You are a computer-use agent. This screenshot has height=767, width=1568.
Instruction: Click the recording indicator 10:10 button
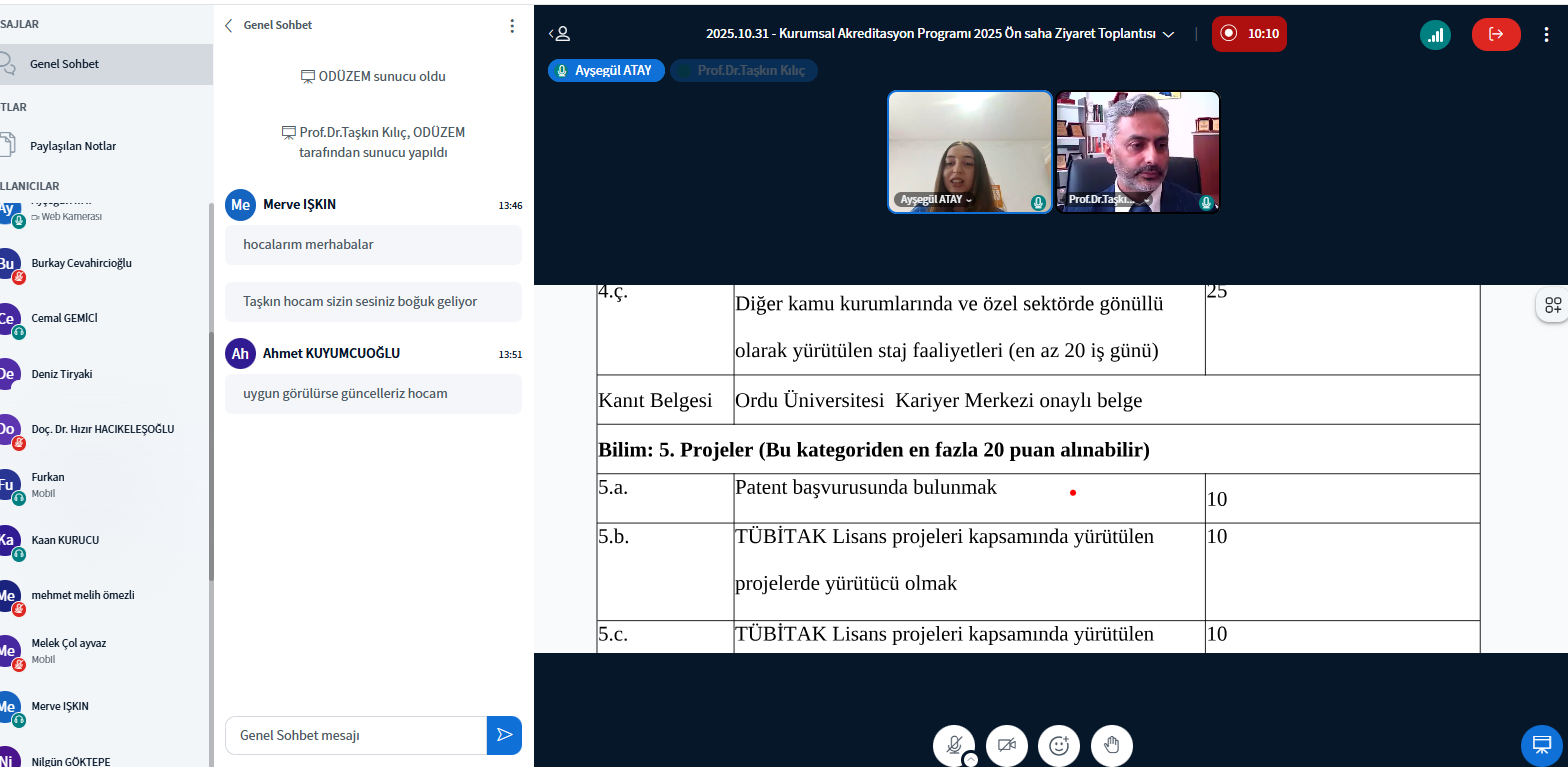1249,34
